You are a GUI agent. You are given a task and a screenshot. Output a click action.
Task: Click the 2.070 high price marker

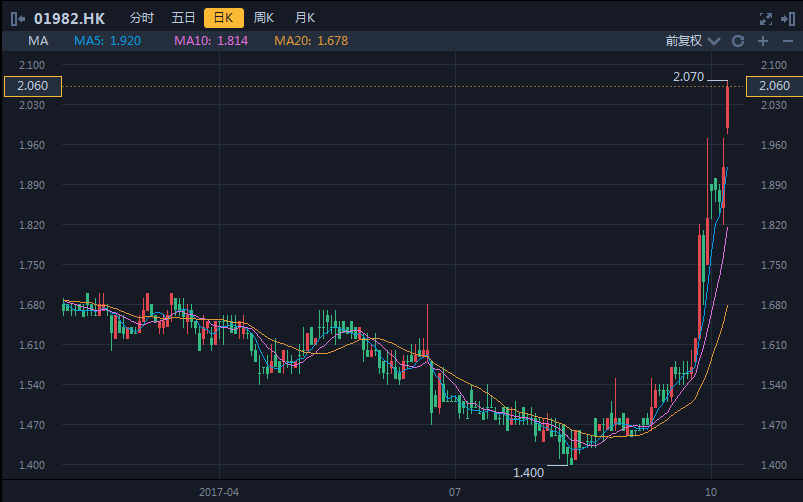click(x=688, y=77)
